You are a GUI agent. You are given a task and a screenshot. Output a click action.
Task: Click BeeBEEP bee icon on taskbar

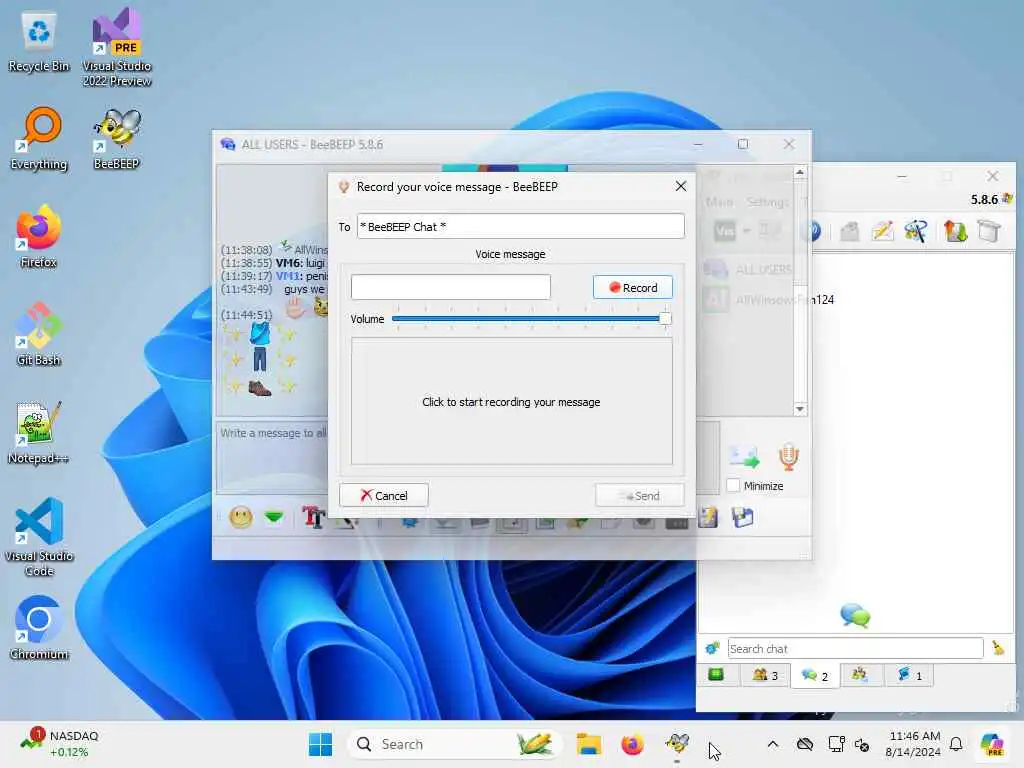coord(677,744)
